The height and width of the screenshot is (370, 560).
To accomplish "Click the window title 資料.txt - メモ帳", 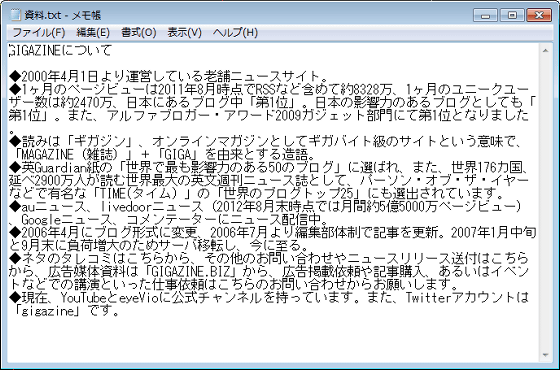I will tap(62, 15).
